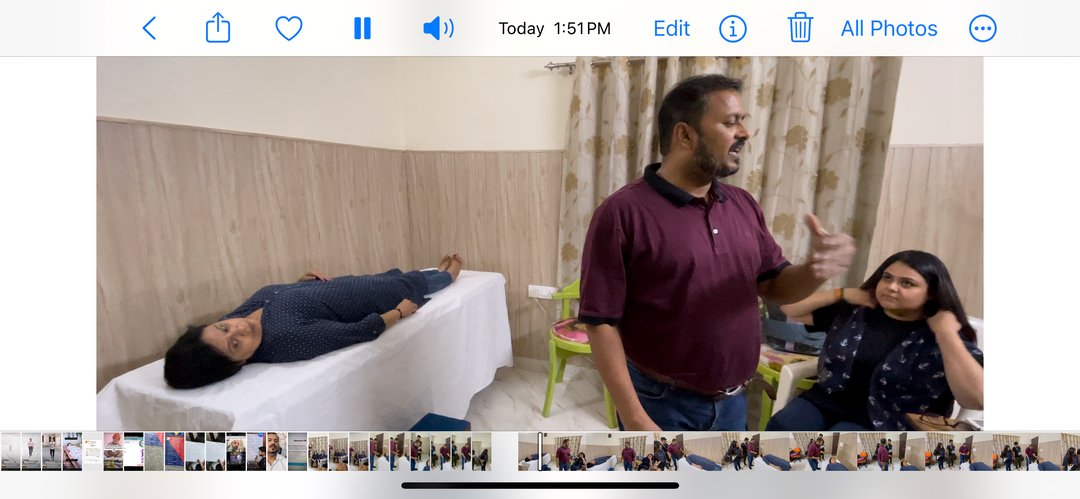Tap the Today 1:51 PM timestamp
The height and width of the screenshot is (499, 1080).
(554, 28)
